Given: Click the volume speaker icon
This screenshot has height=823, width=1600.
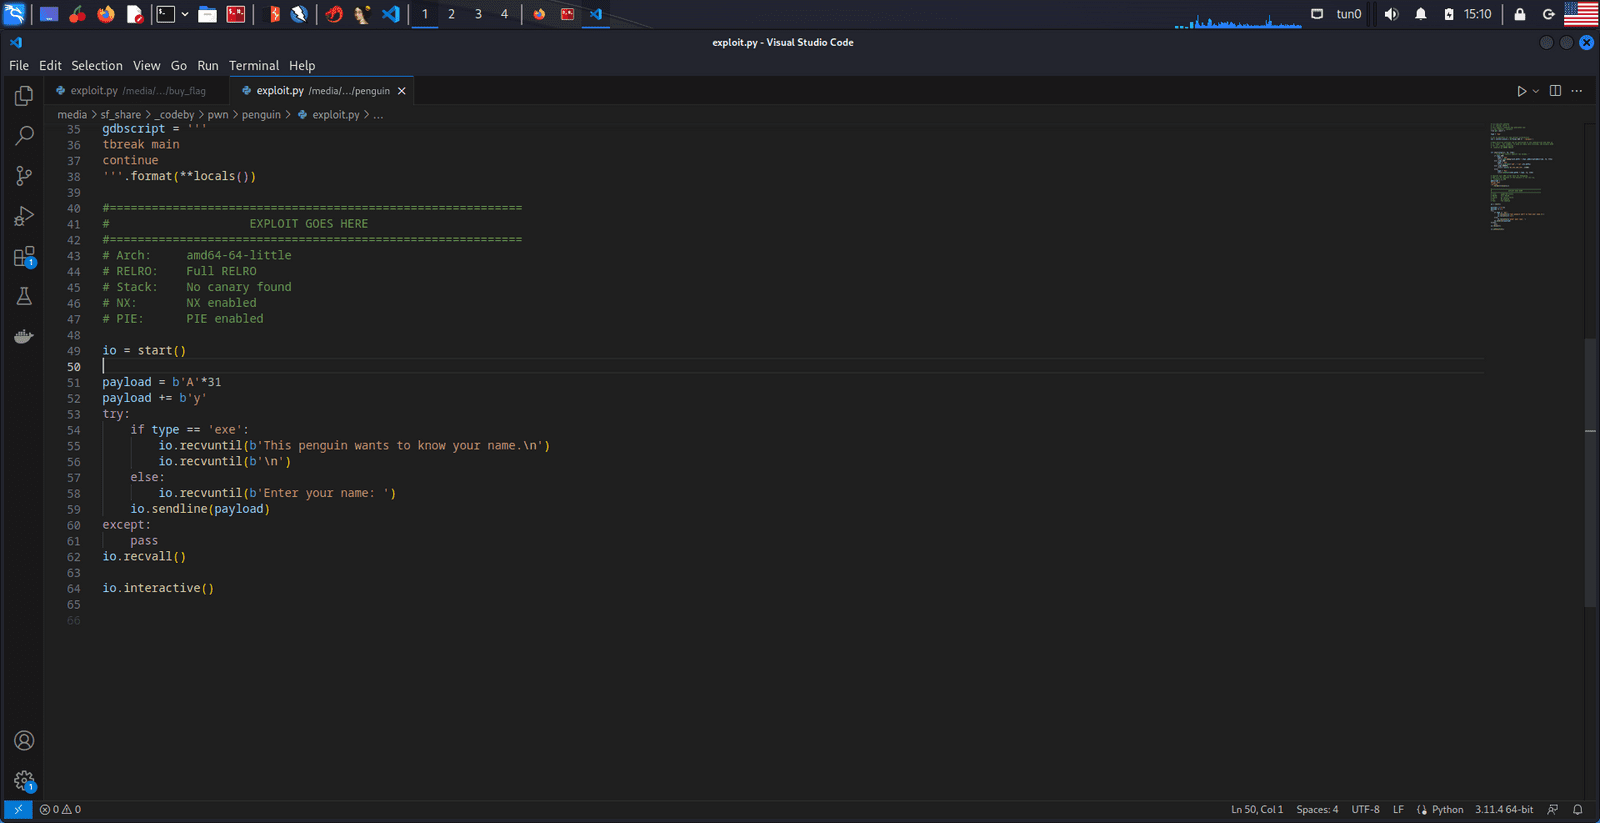Looking at the screenshot, I should pyautogui.click(x=1391, y=14).
